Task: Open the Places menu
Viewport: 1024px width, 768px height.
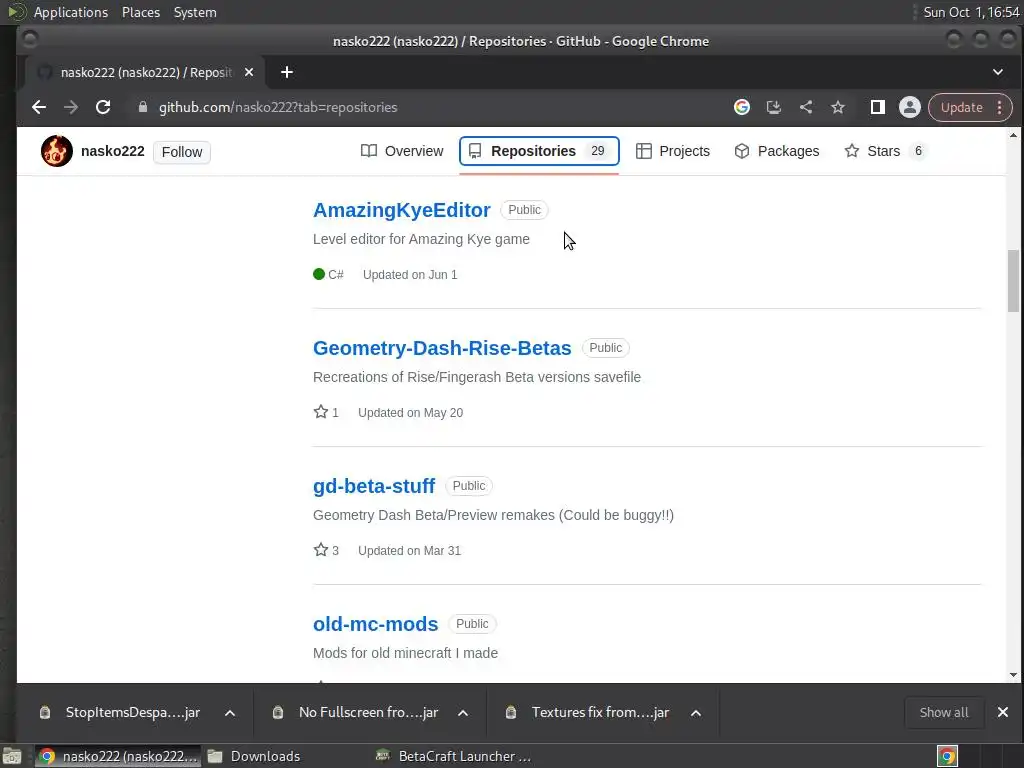Action: [x=141, y=12]
